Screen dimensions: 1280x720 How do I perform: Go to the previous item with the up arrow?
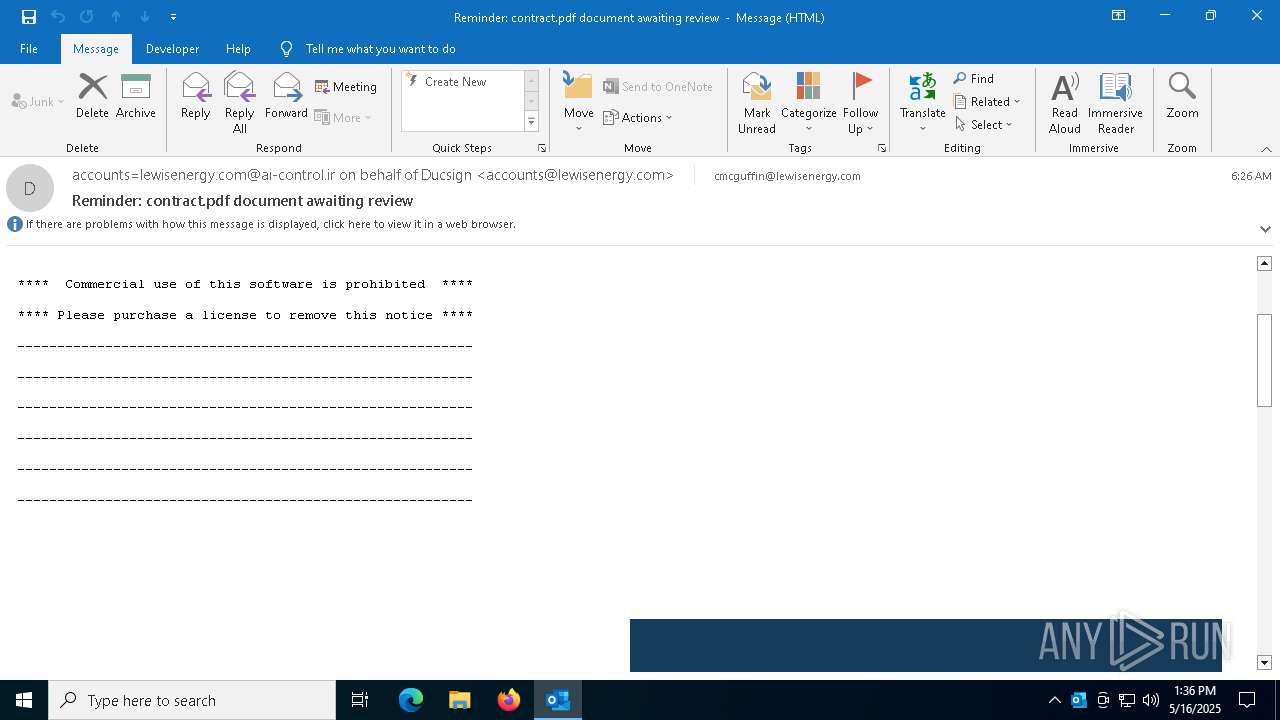tap(116, 17)
